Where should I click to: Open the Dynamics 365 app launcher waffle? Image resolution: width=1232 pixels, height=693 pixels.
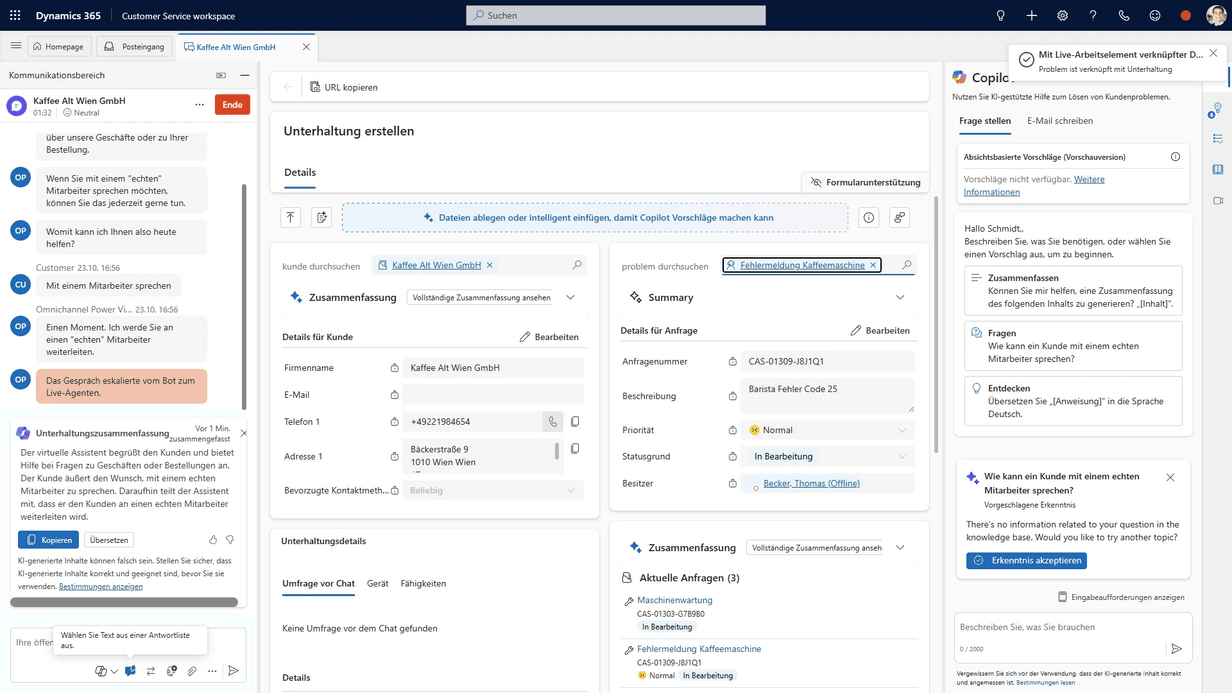[15, 16]
